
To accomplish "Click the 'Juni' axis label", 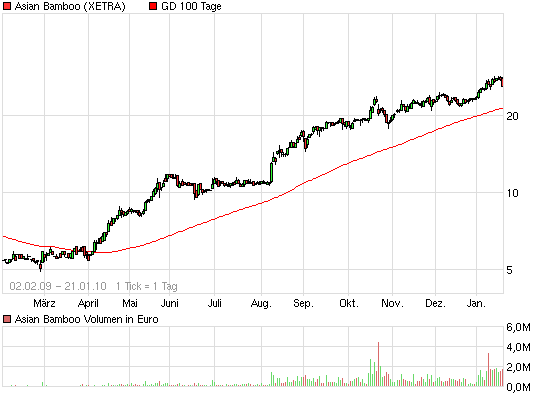I will click(170, 303).
